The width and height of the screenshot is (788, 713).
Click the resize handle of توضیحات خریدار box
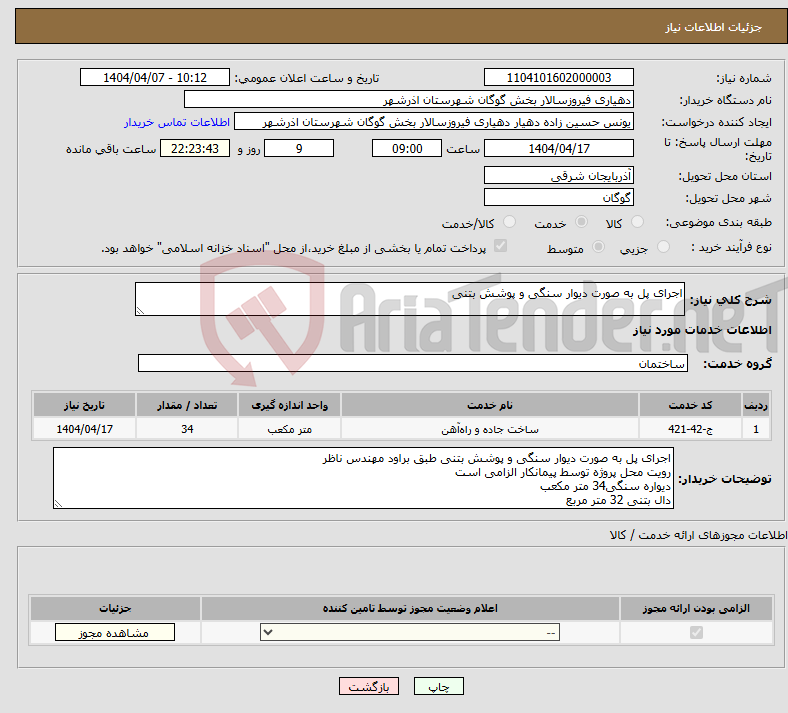click(x=58, y=504)
